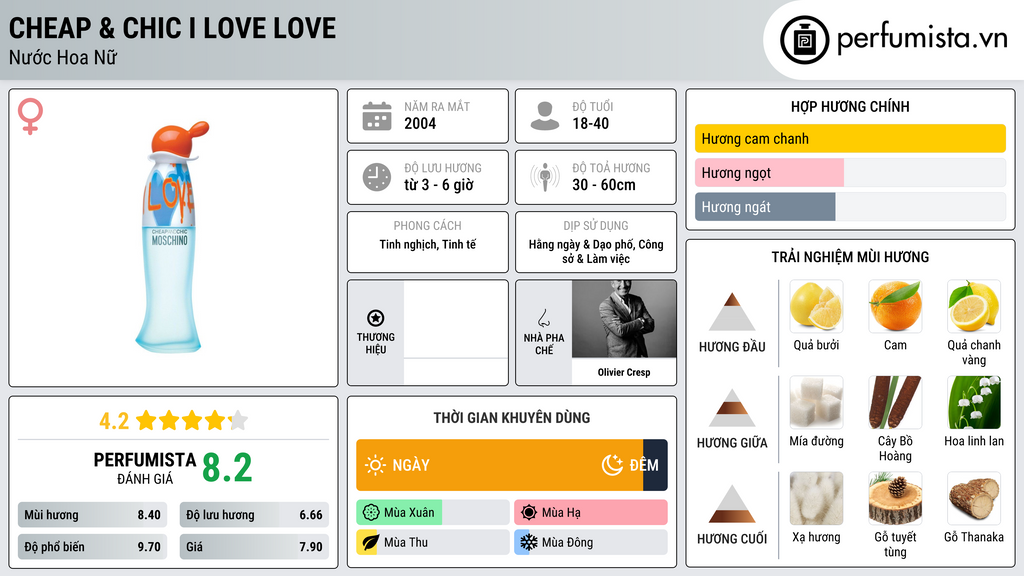Click the moon icon next to Đêm
This screenshot has height=576, width=1024.
click(x=612, y=465)
